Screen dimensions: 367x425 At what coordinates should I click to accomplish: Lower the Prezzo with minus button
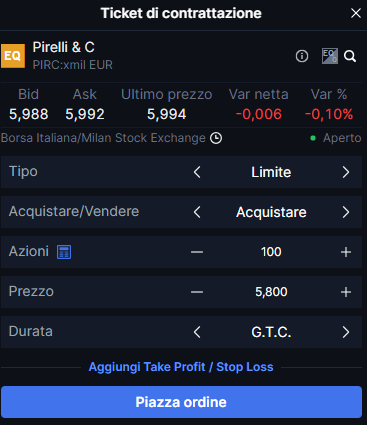tap(197, 292)
